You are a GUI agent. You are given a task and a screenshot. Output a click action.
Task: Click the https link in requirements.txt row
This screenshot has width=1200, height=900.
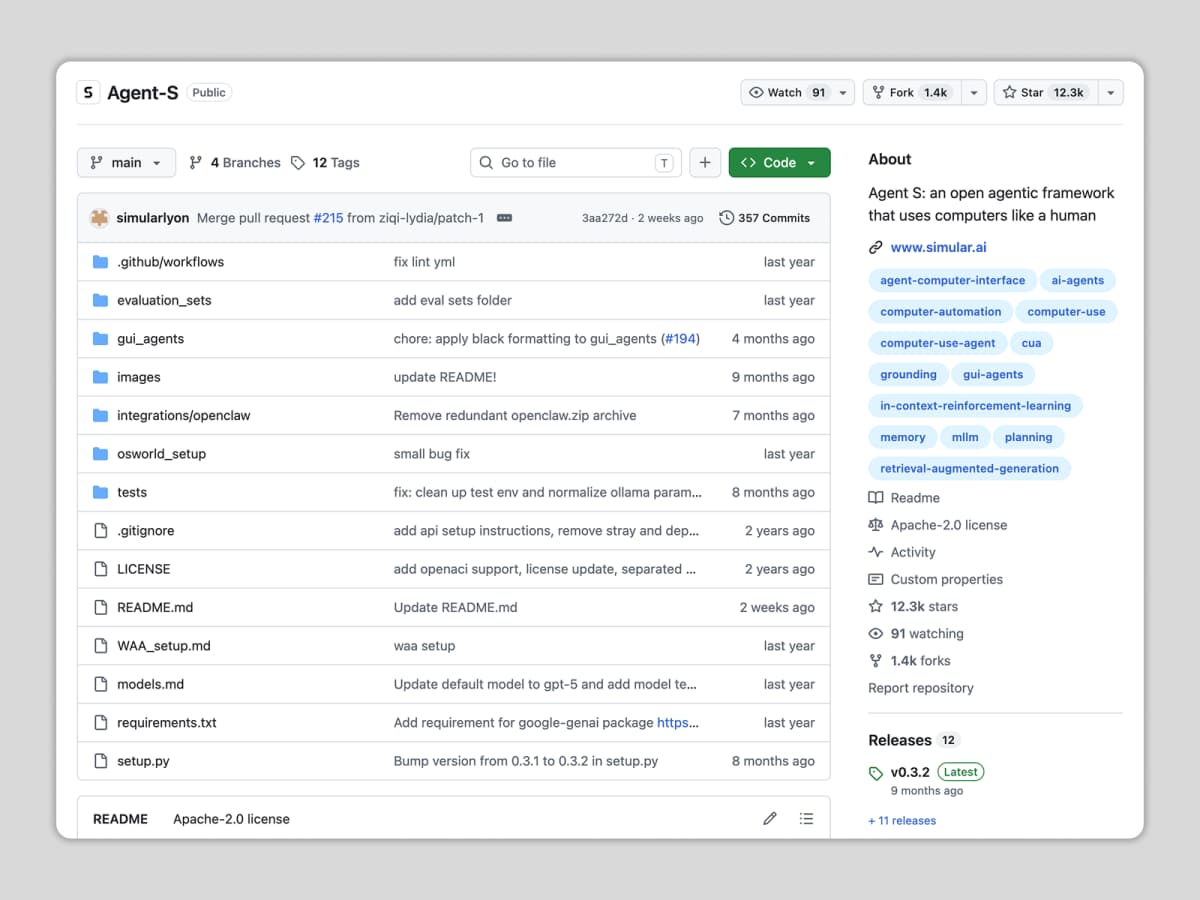point(678,723)
